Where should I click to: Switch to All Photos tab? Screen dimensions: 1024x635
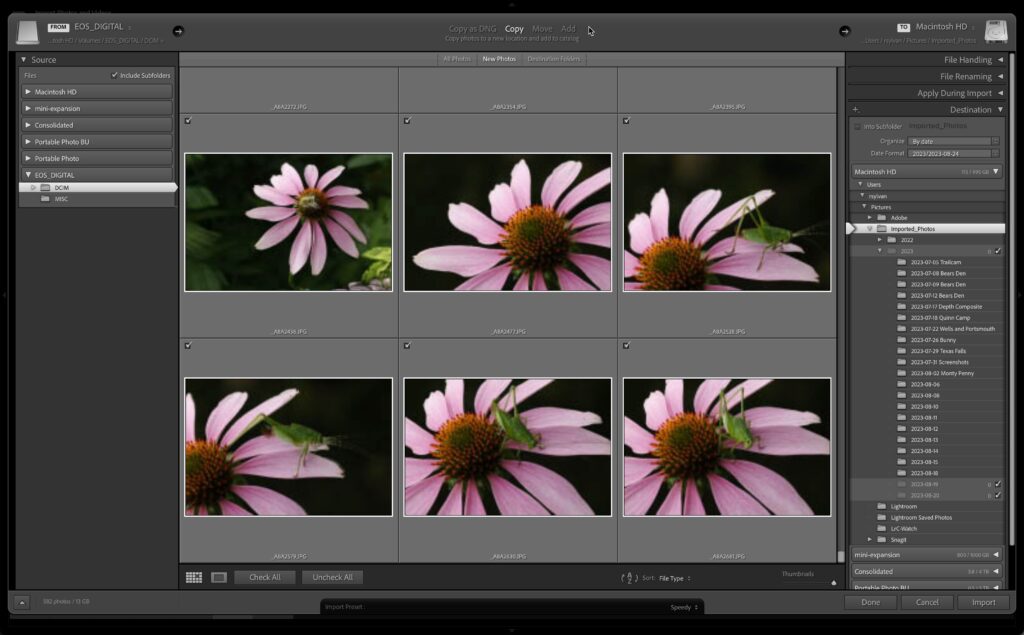(x=456, y=59)
